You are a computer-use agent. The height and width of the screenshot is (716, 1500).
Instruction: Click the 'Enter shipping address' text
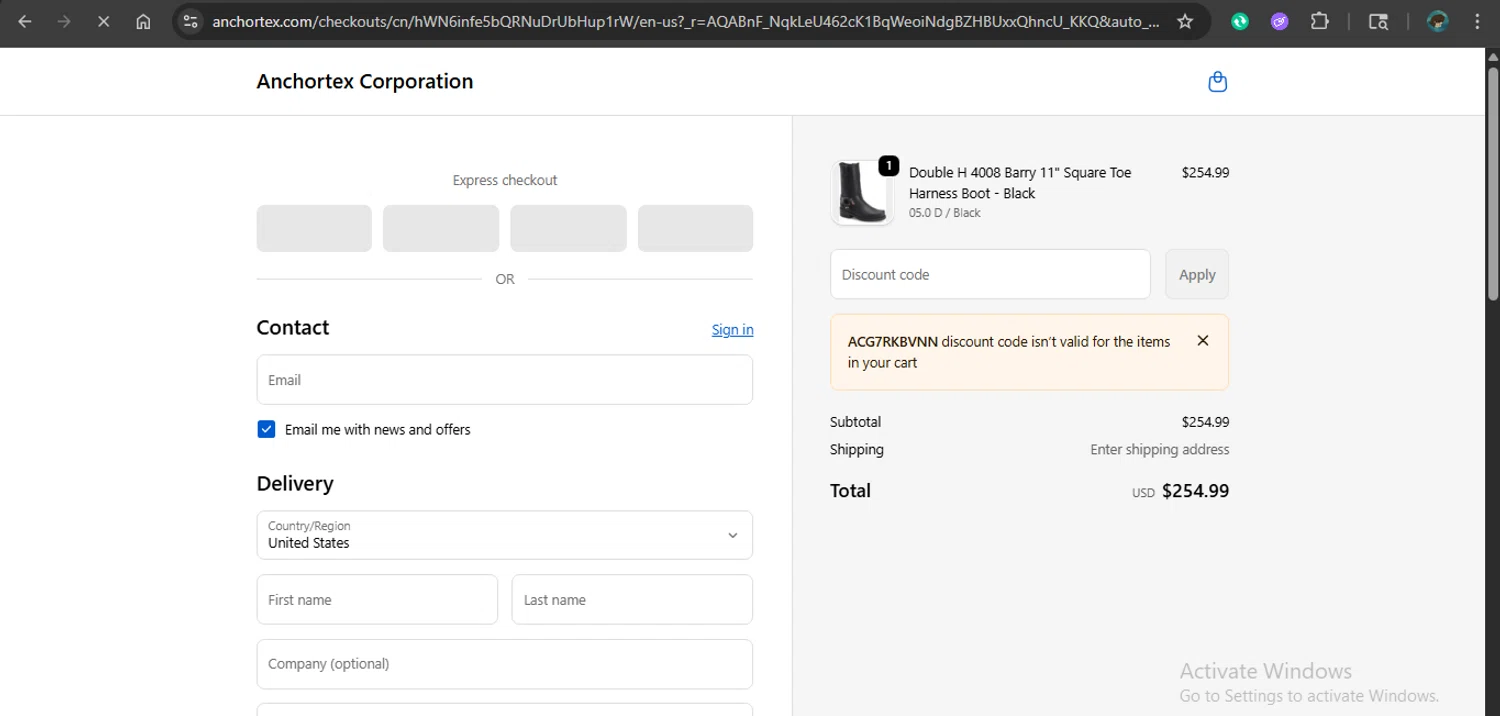(x=1160, y=450)
